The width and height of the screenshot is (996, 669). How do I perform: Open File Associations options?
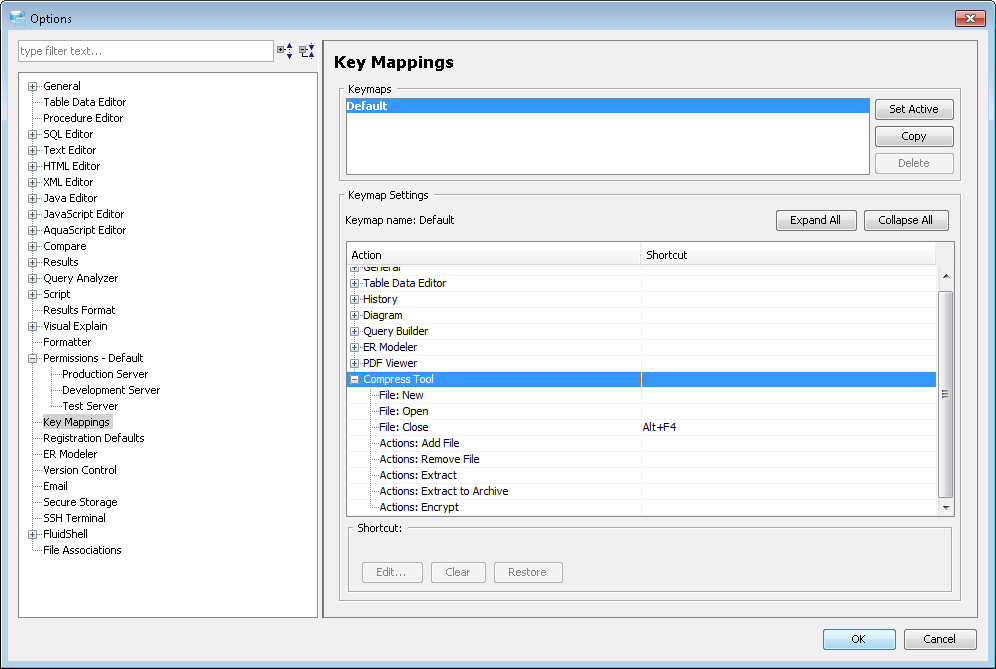click(x=82, y=550)
